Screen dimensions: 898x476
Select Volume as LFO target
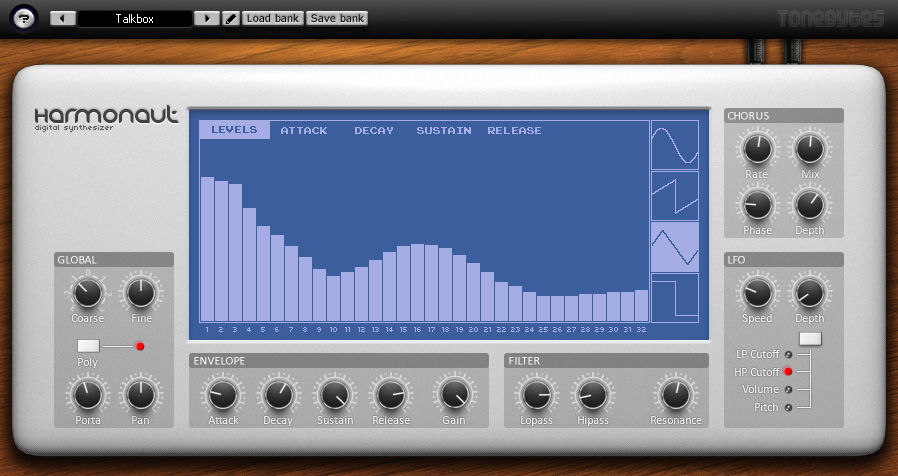point(788,390)
